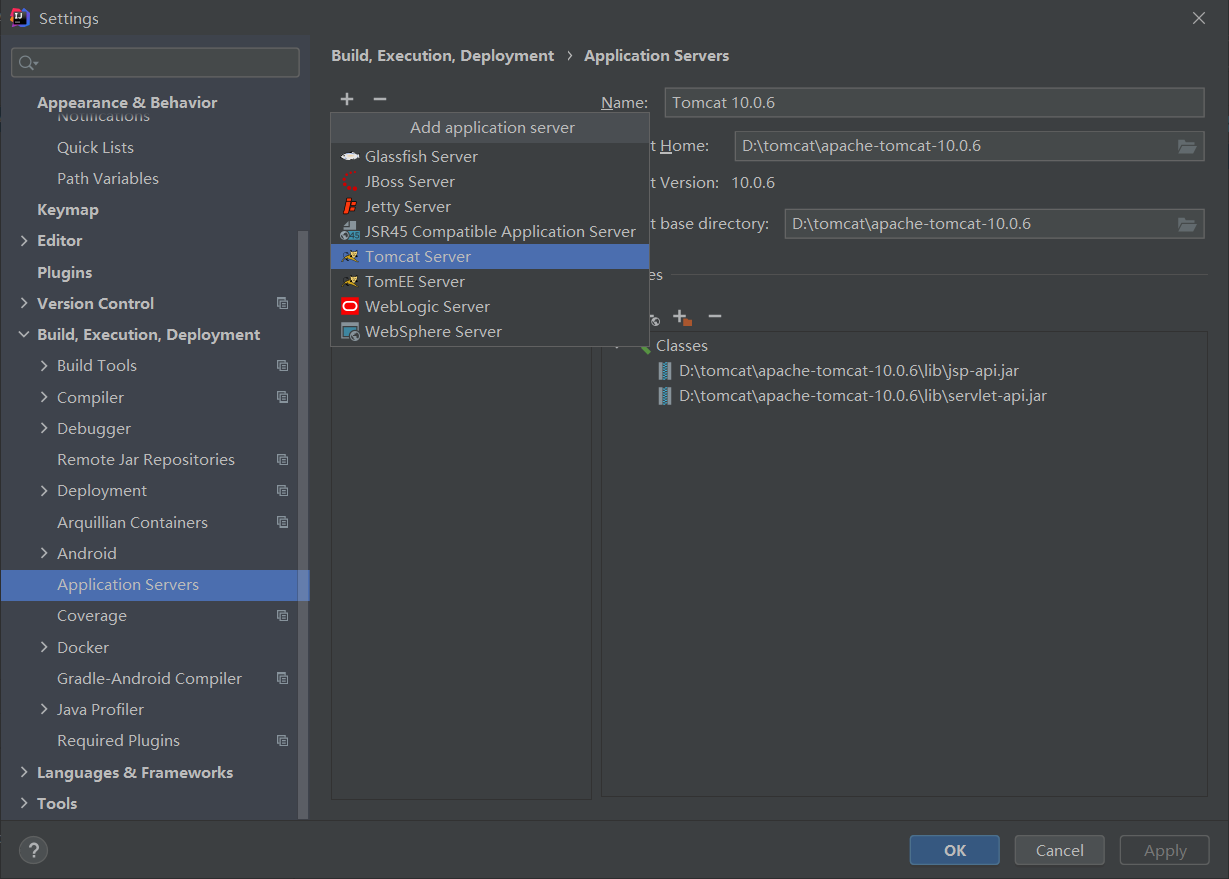
Task: Click project-level icon beside Deployment
Action: (282, 491)
